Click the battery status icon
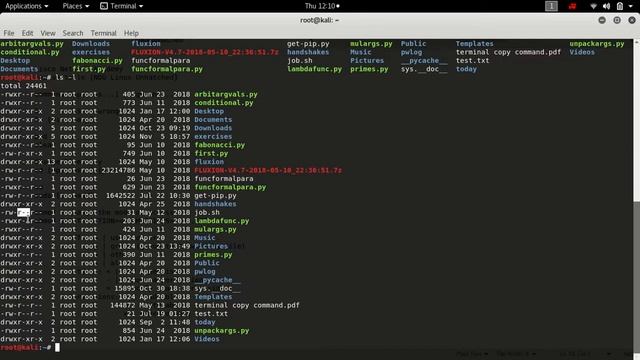 coord(620,6)
